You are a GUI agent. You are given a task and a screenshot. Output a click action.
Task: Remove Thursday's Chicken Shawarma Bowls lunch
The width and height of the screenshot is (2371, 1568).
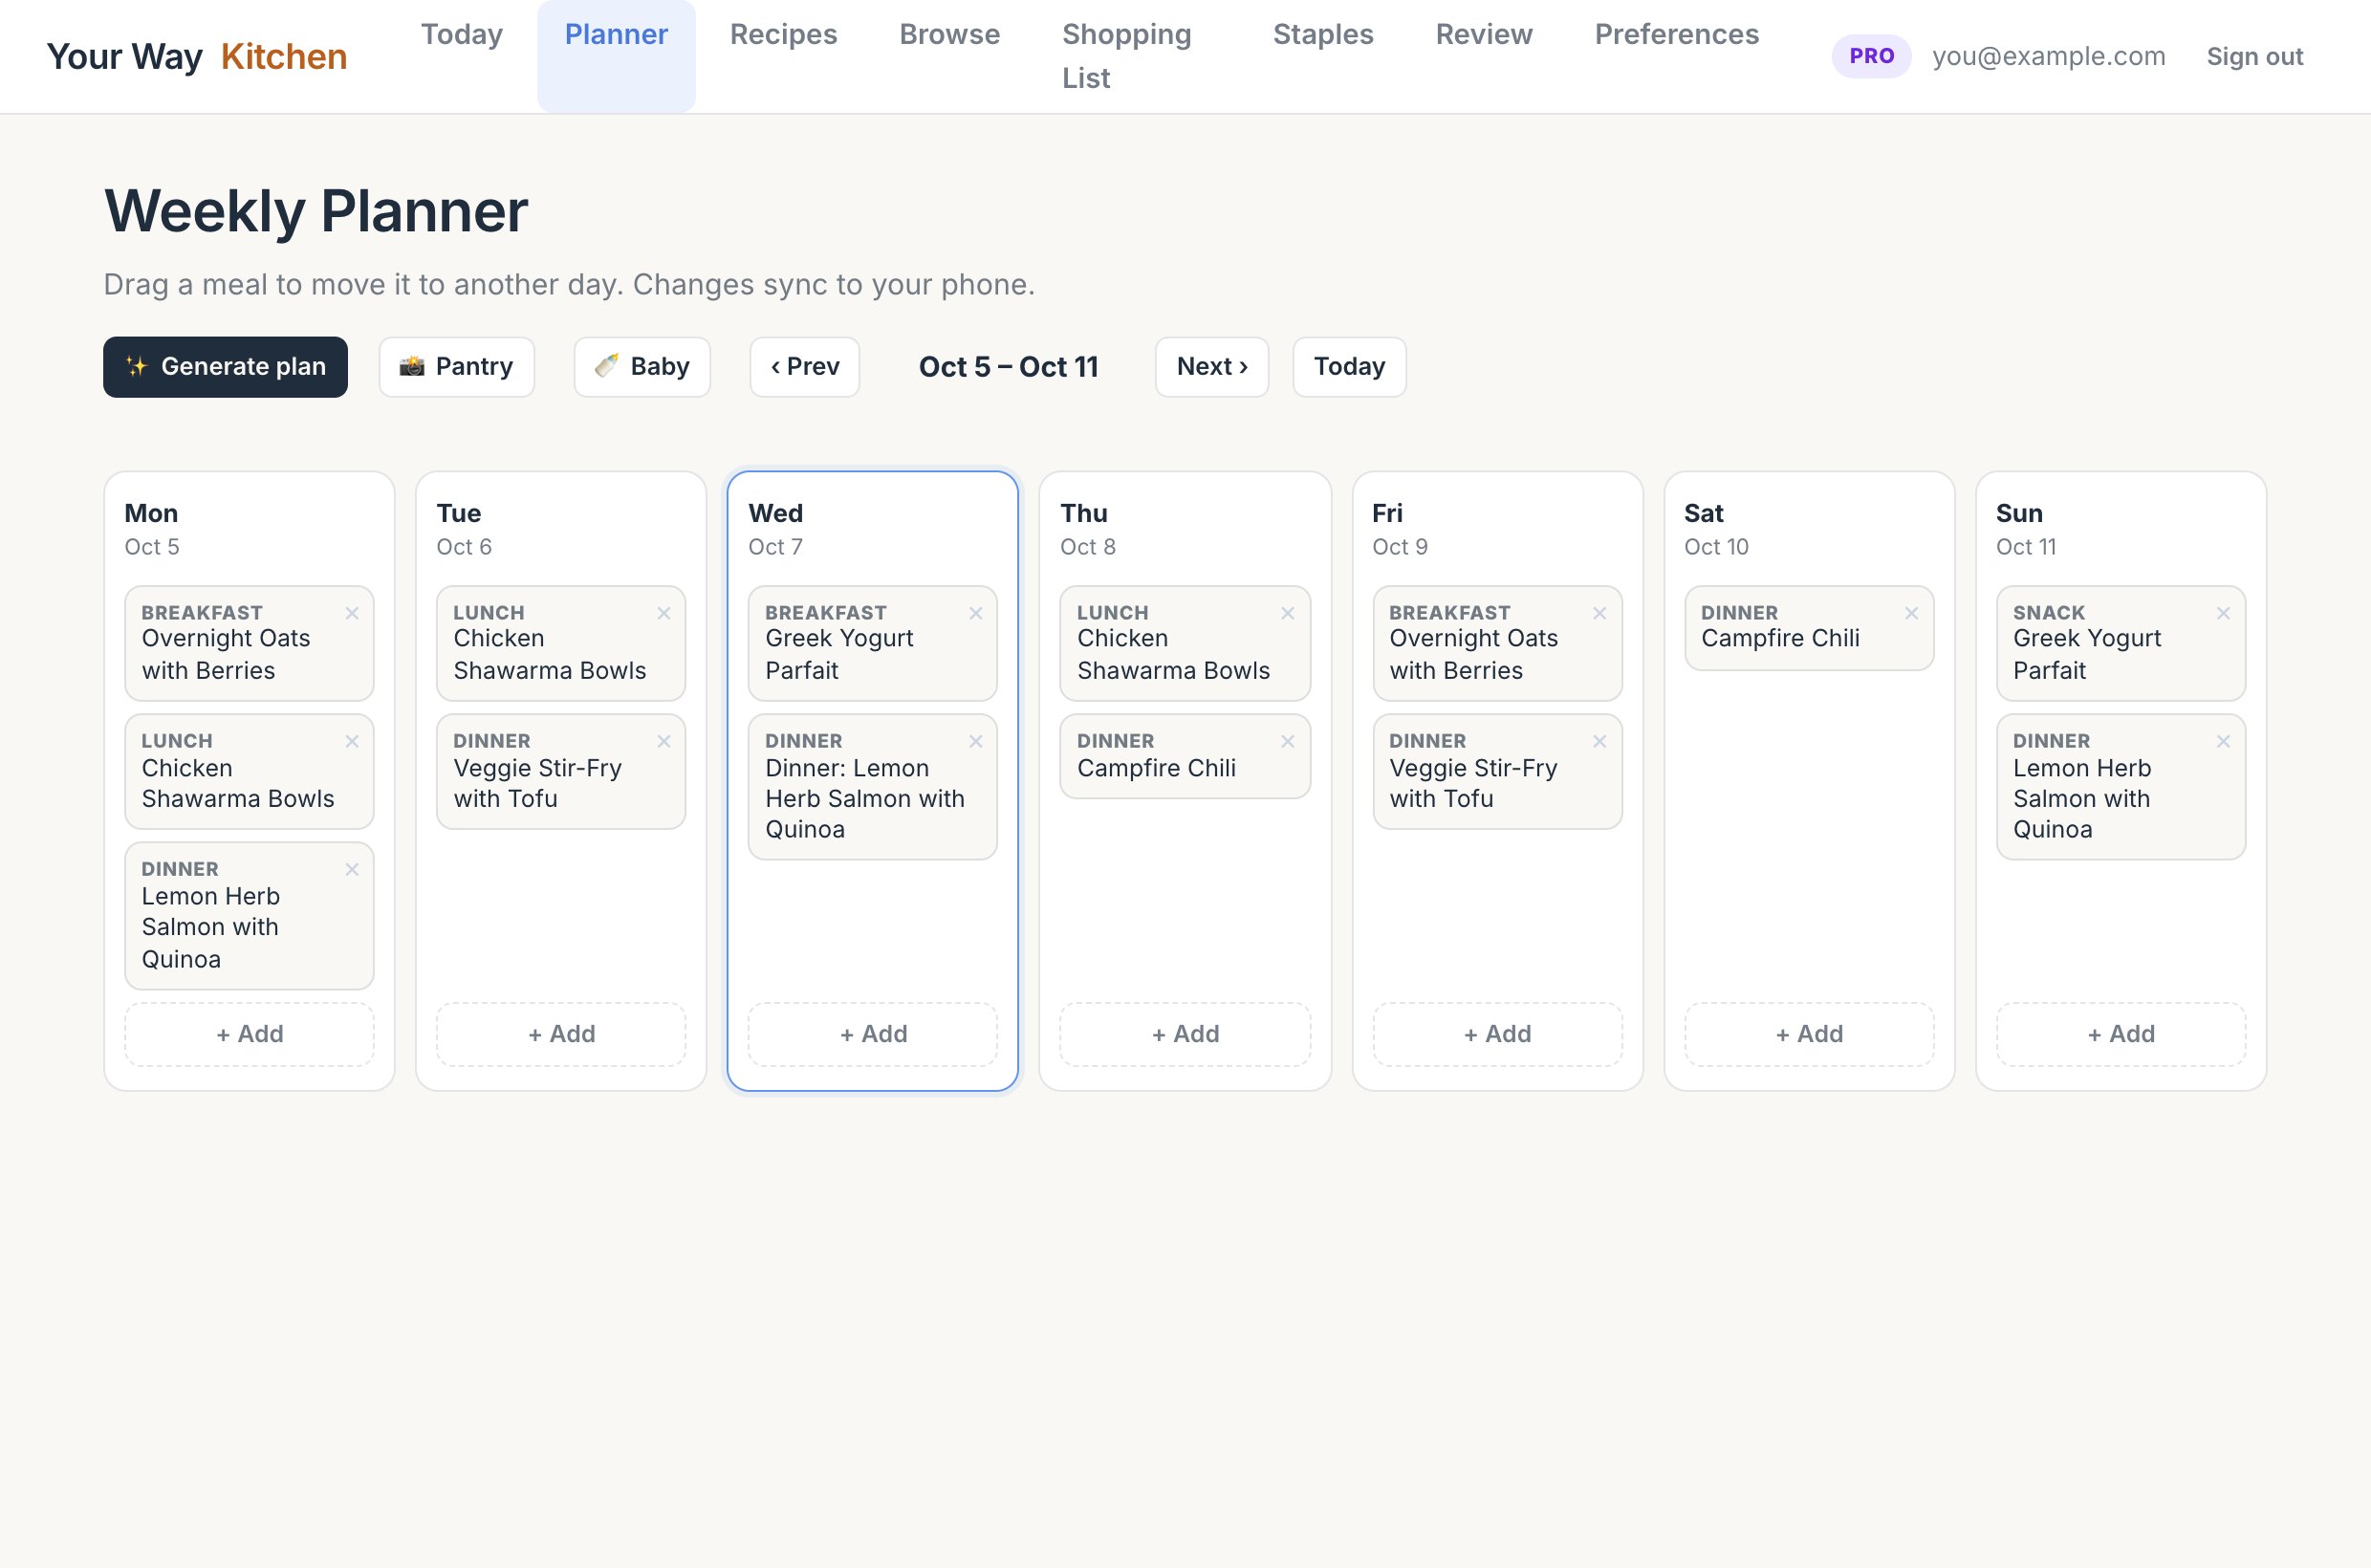click(1288, 613)
